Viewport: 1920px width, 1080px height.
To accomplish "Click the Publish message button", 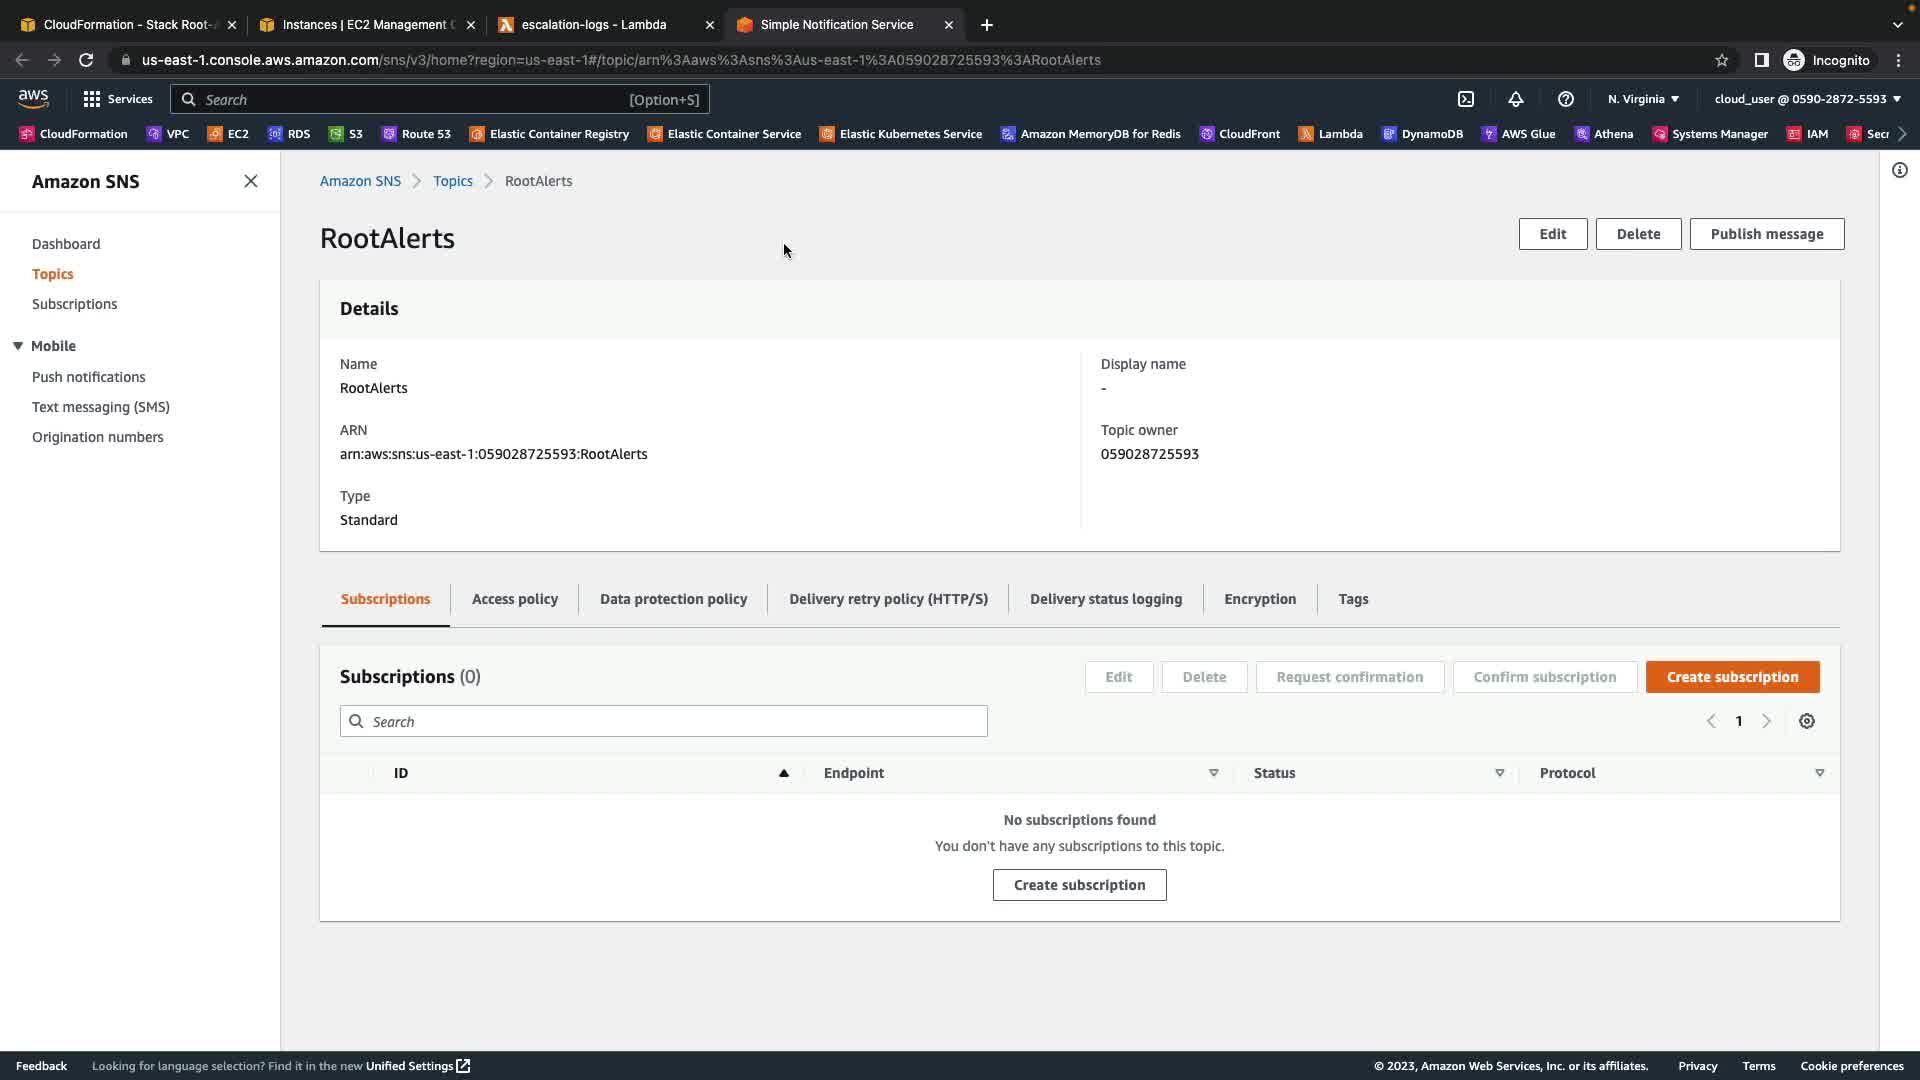I will pos(1766,234).
